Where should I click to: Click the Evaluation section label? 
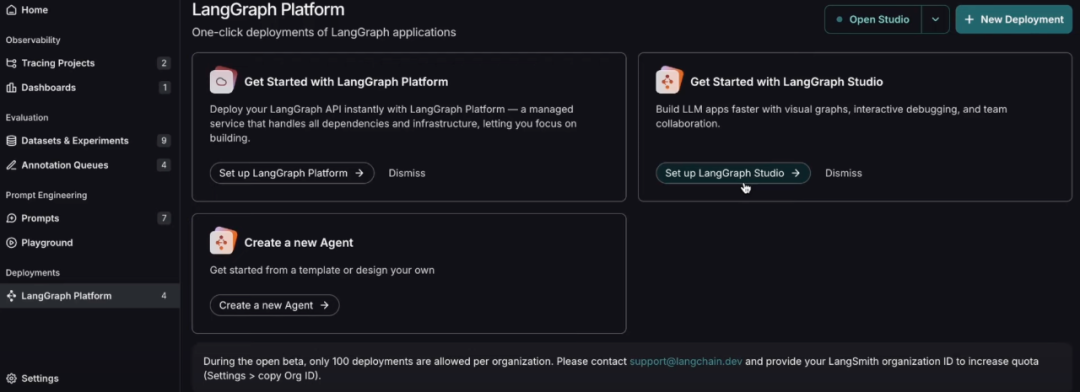(27, 118)
